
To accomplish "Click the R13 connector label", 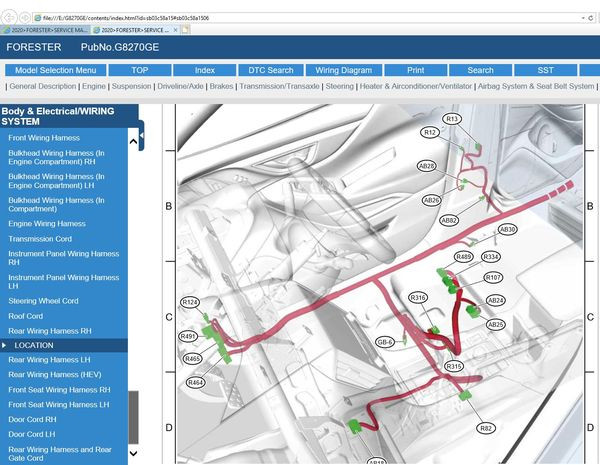I will tap(452, 119).
